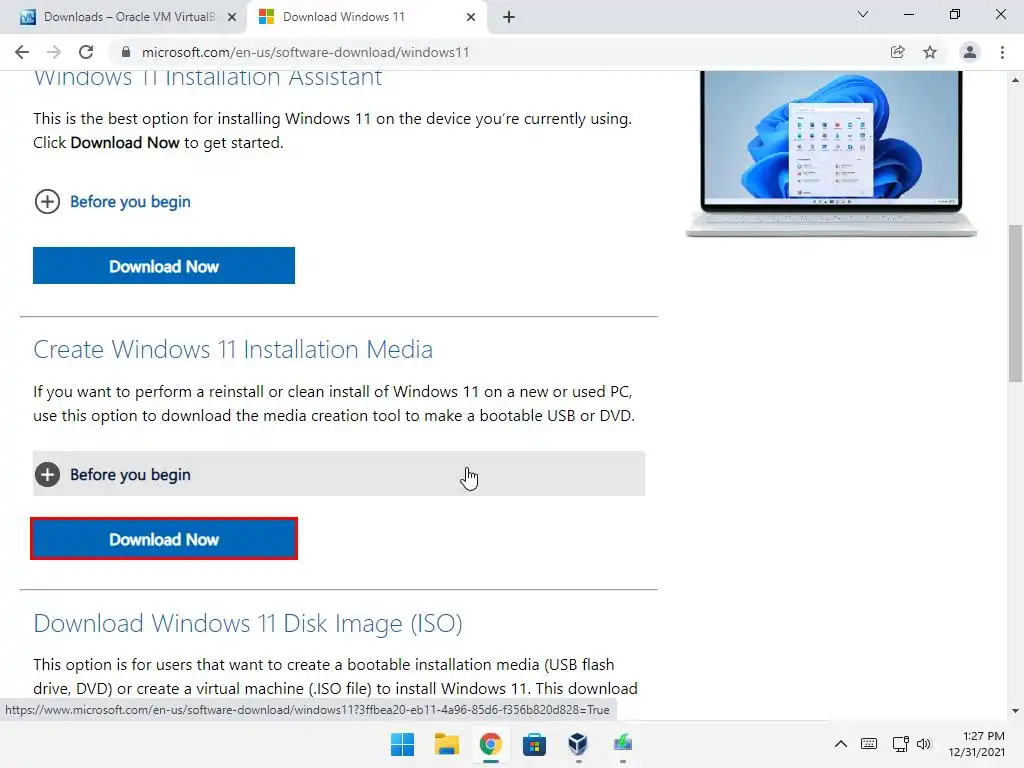Screen dimensions: 1024x768
Task: Go back to the previous page
Action: point(22,52)
